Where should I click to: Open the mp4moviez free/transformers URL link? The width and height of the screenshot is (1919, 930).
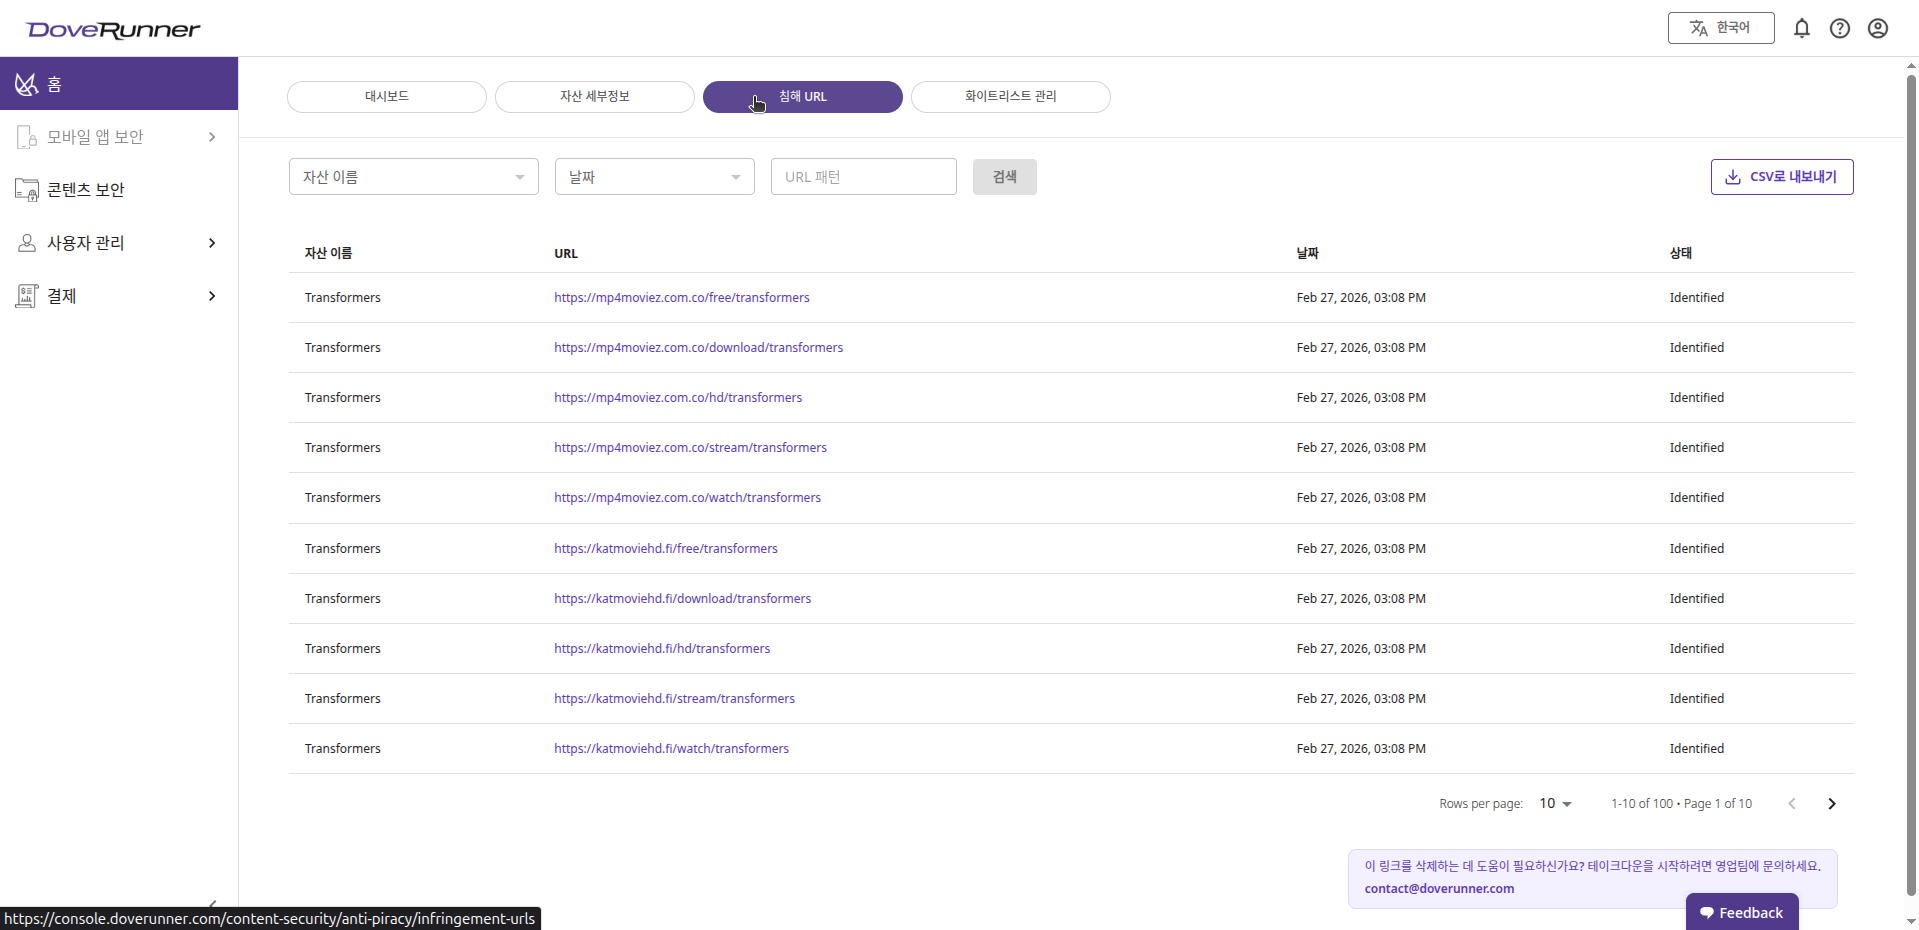coord(681,298)
